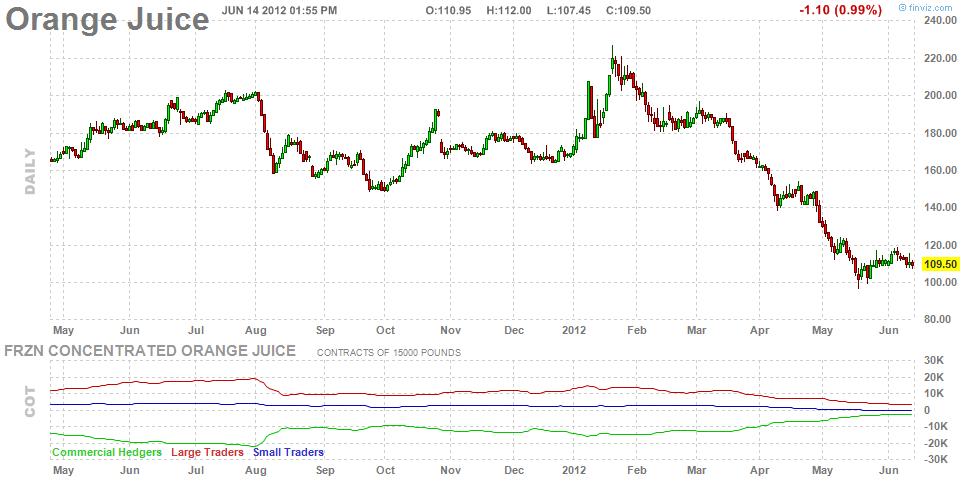Click the Feb label under price chart
This screenshot has height=491, width=971.
637,331
